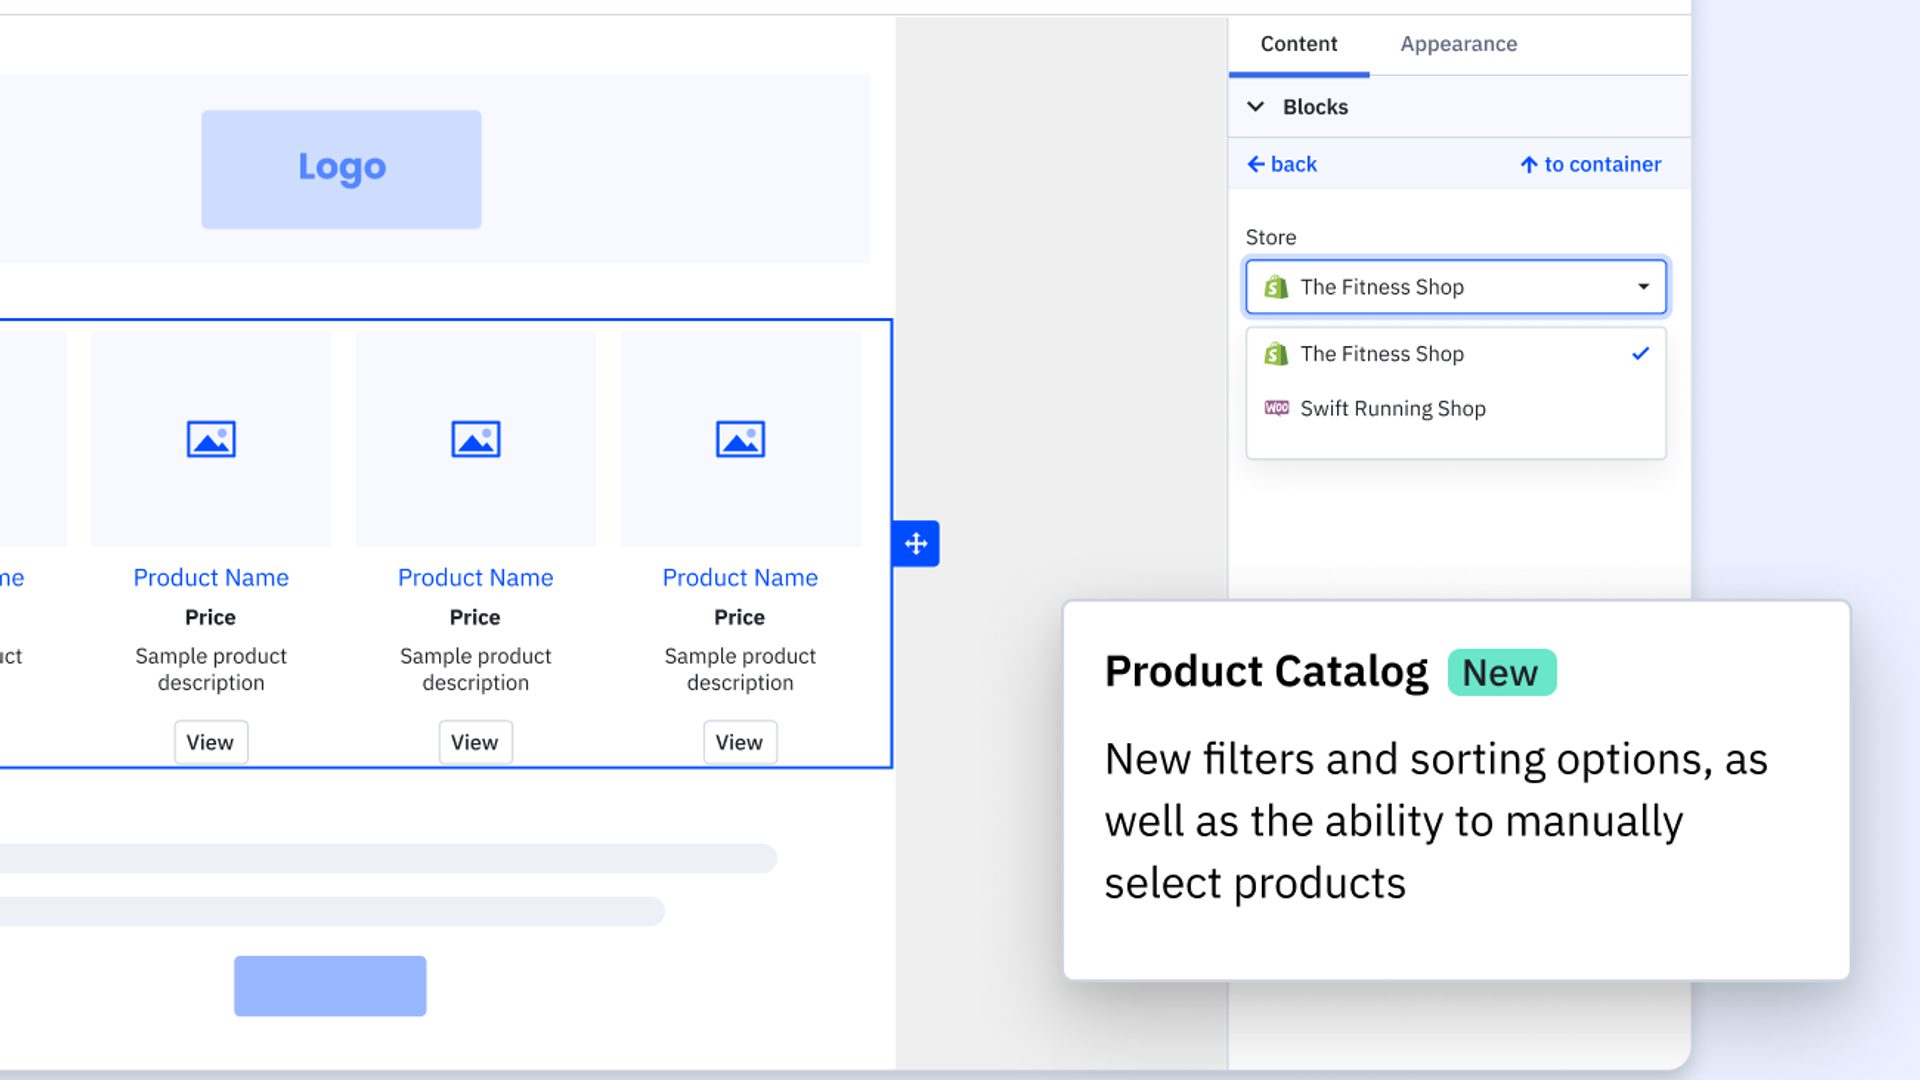Click the blue placeholder button below the text lines
Image resolution: width=1920 pixels, height=1080 pixels.
click(x=330, y=986)
